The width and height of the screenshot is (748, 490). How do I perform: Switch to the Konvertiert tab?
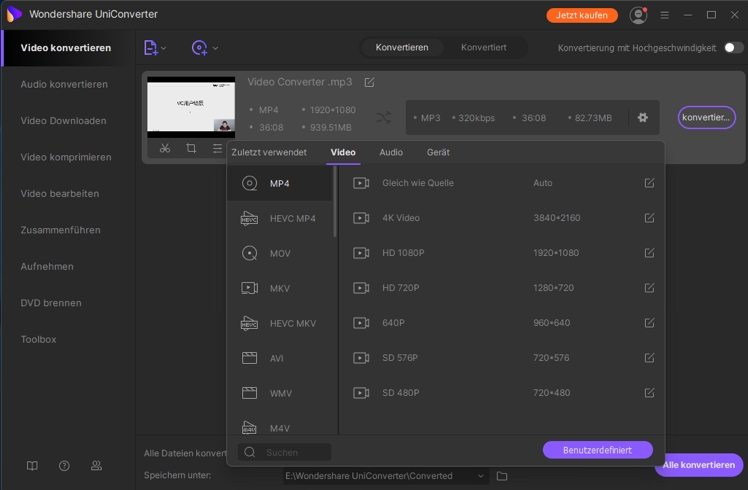pos(483,47)
